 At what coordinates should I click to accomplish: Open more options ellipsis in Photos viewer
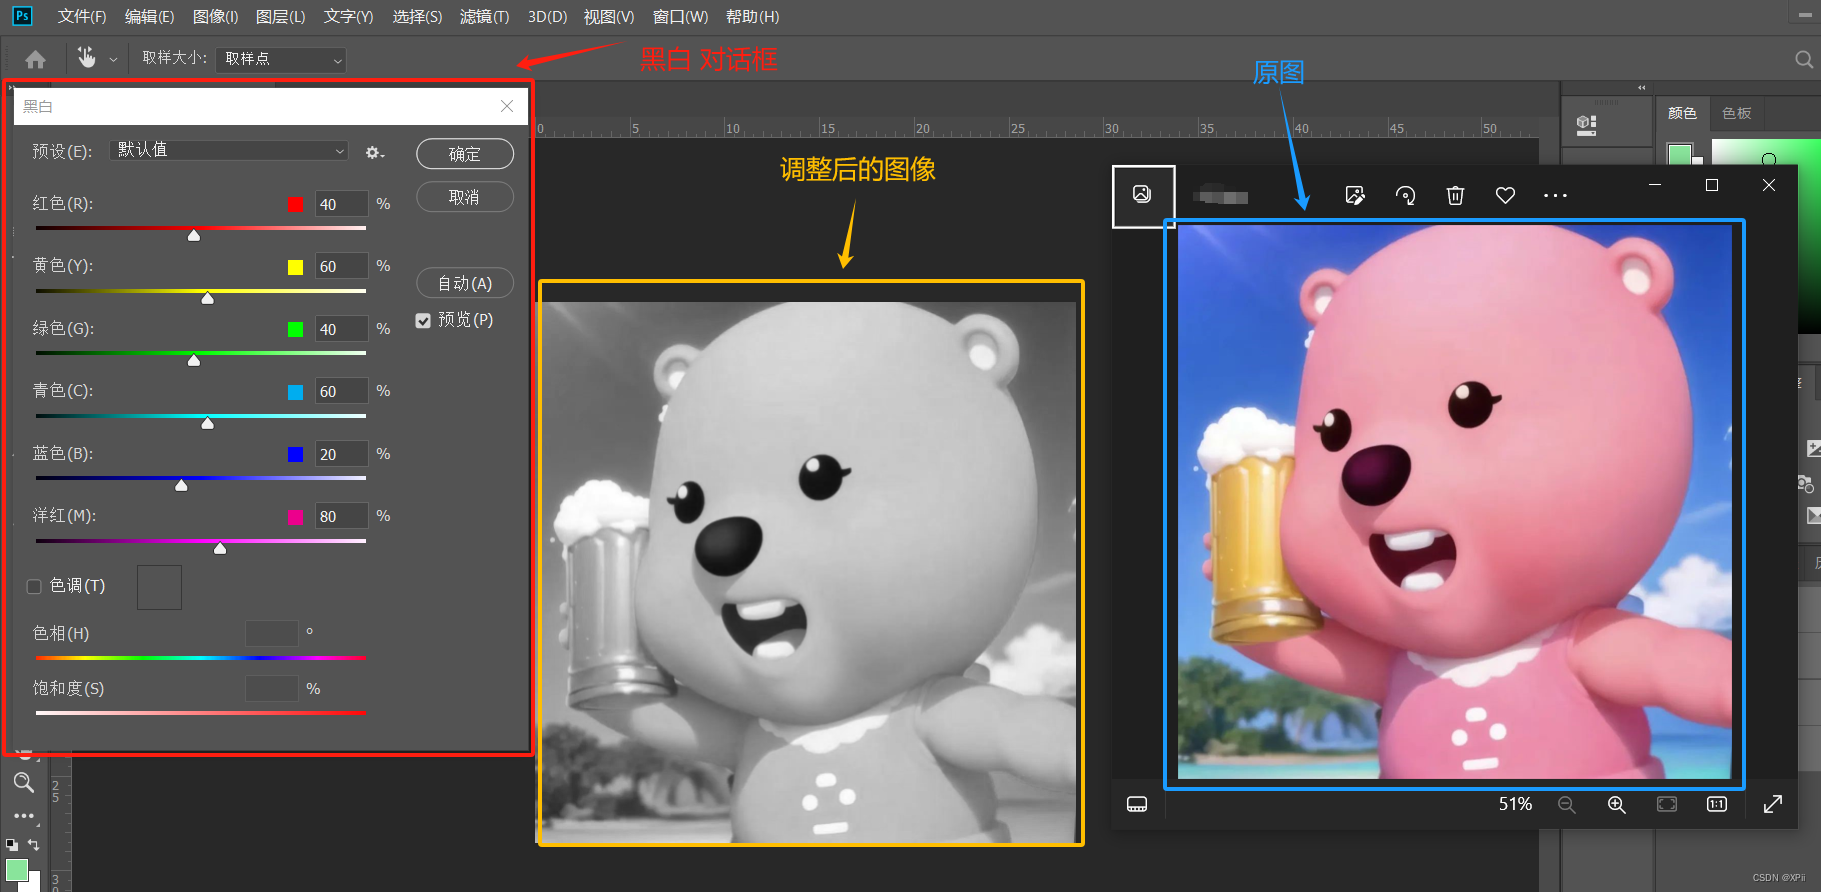1555,195
